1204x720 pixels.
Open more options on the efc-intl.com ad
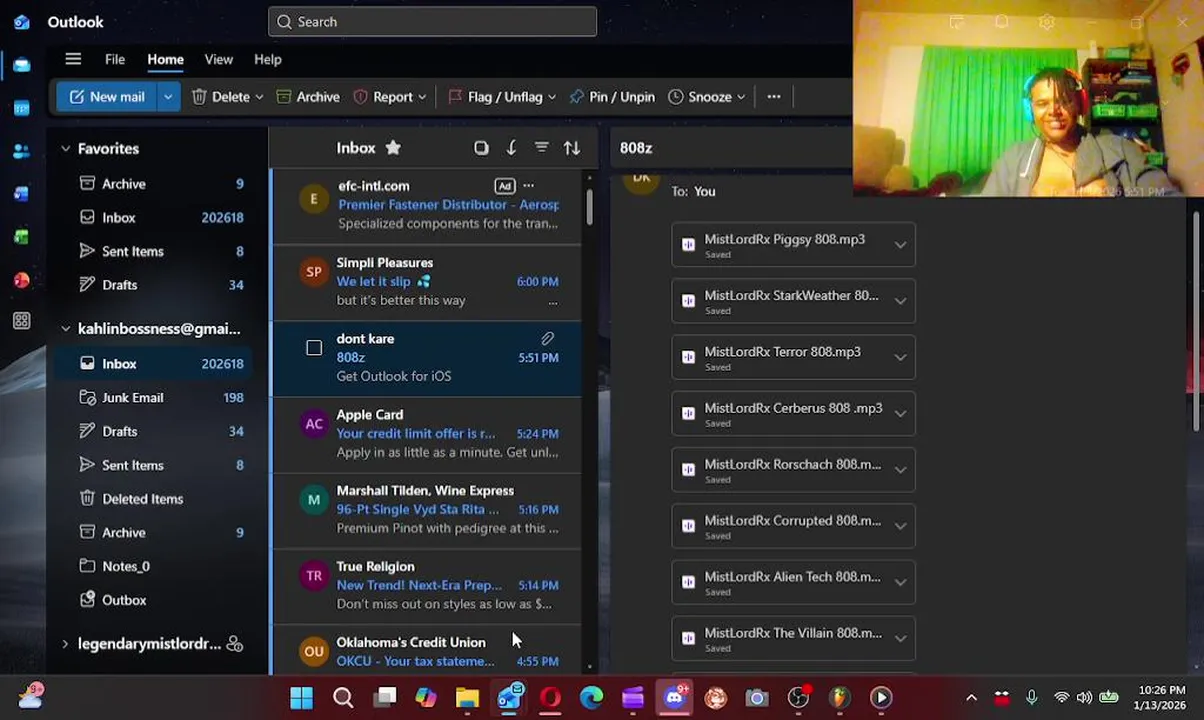point(528,186)
